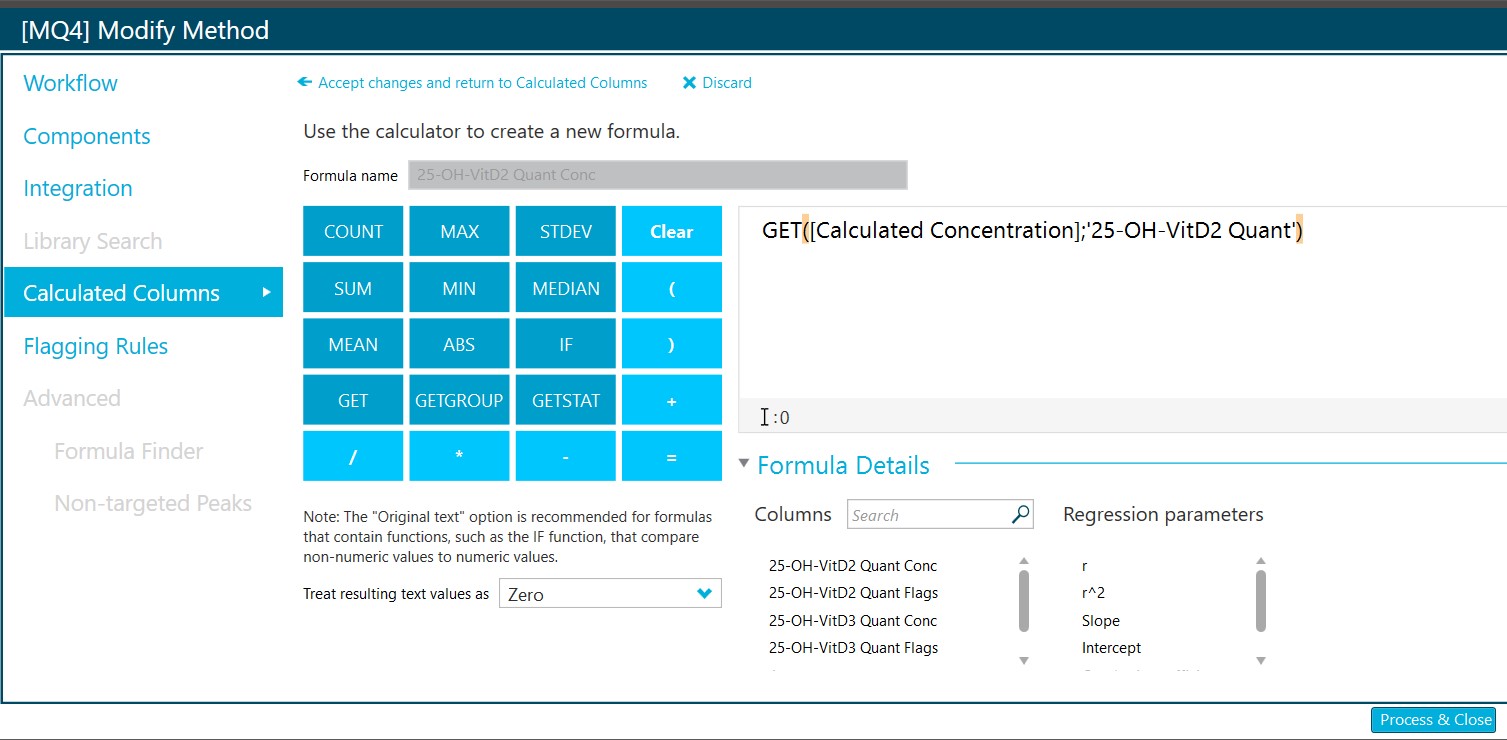1507x740 pixels.
Task: Click the Columns list scroll-down arrow
Action: point(1024,660)
